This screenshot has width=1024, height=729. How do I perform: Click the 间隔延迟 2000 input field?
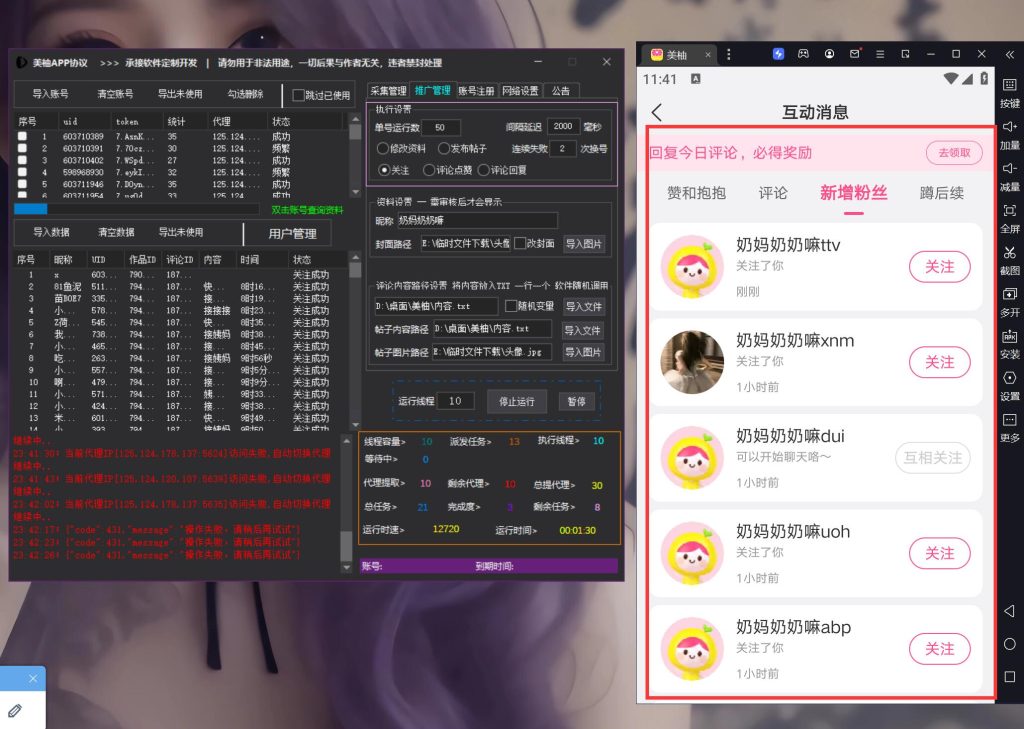(564, 127)
